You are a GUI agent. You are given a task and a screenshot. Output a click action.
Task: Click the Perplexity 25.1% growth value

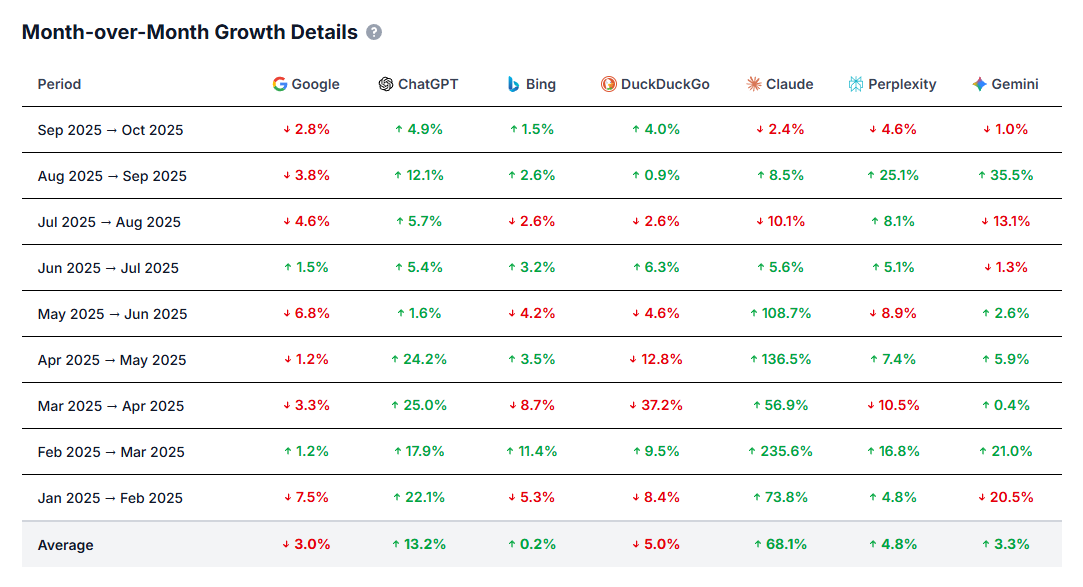pyautogui.click(x=892, y=175)
